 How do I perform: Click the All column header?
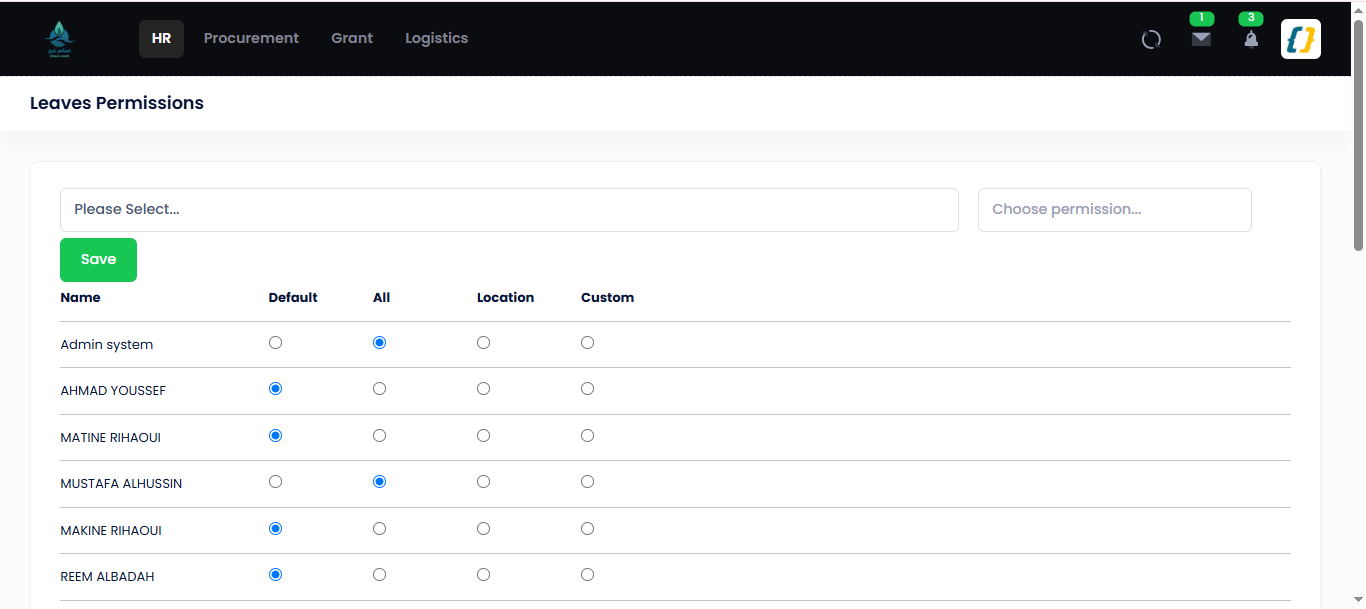click(381, 298)
